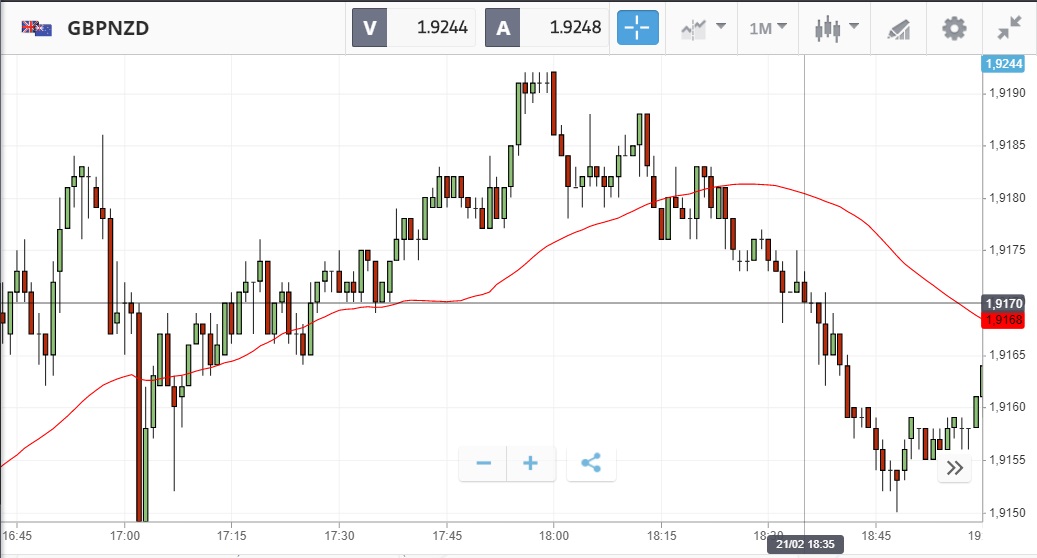1037x558 pixels.
Task: Toggle the crosshair cursor button
Action: (x=637, y=27)
